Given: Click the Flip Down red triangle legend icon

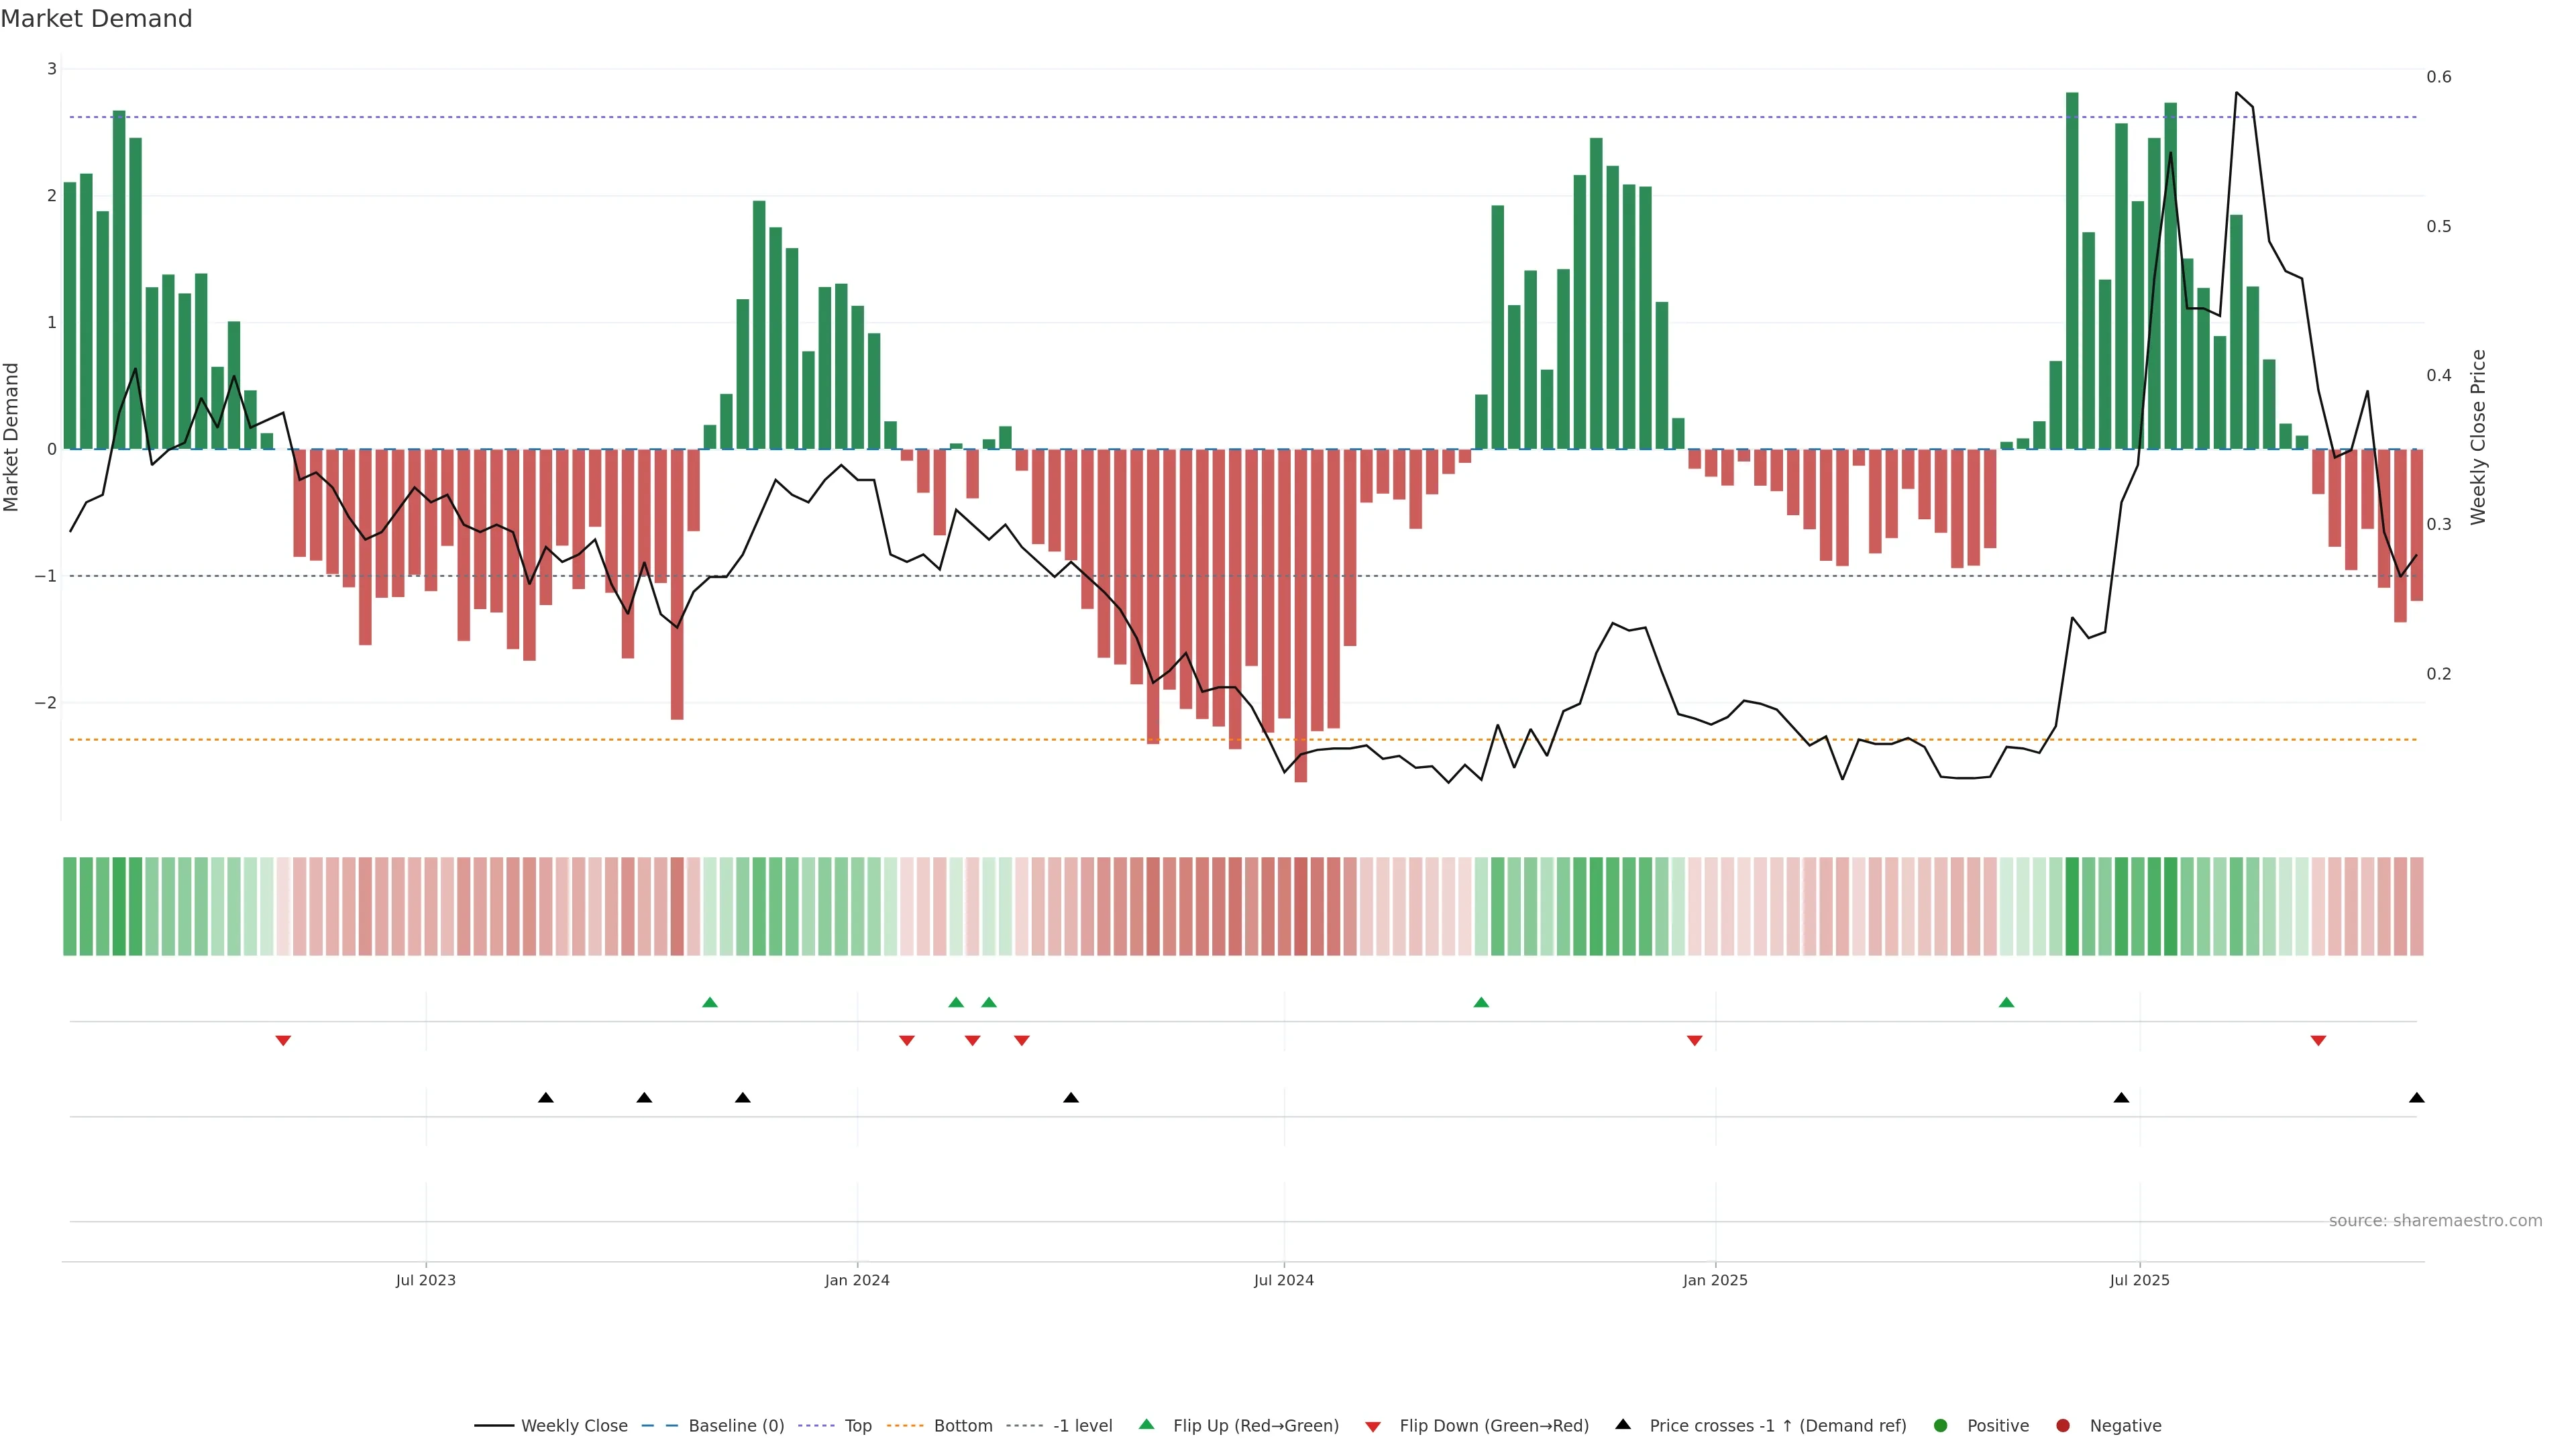Looking at the screenshot, I should click(1373, 1426).
